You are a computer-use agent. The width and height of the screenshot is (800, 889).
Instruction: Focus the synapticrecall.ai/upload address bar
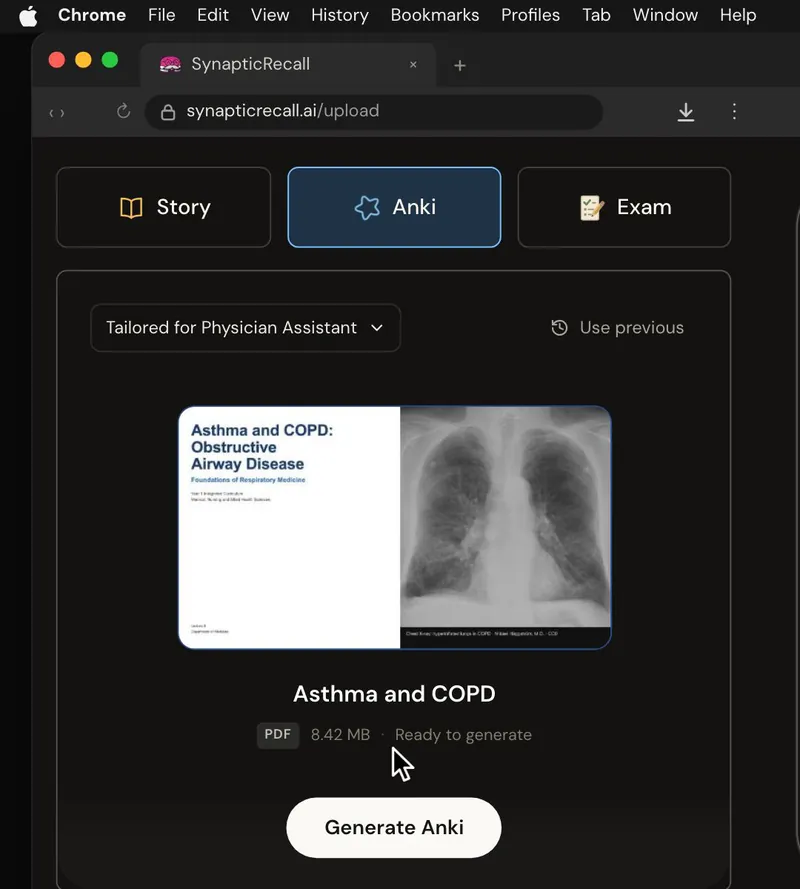point(374,112)
